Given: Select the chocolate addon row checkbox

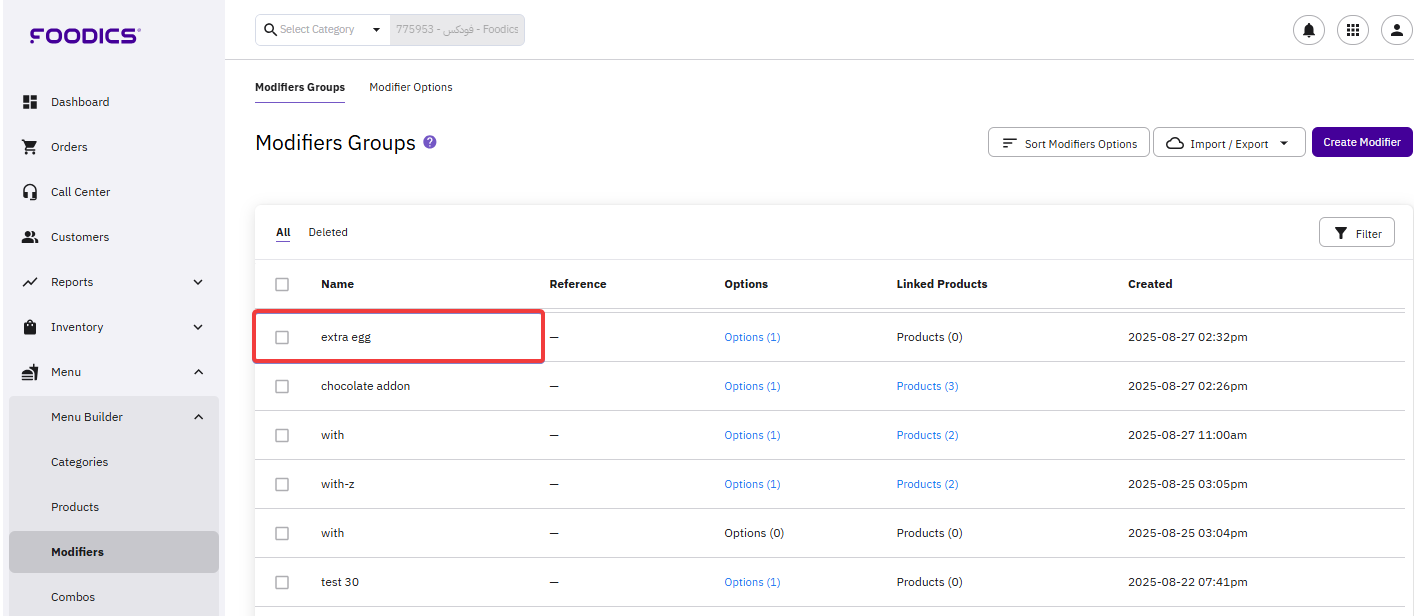Looking at the screenshot, I should 282,386.
